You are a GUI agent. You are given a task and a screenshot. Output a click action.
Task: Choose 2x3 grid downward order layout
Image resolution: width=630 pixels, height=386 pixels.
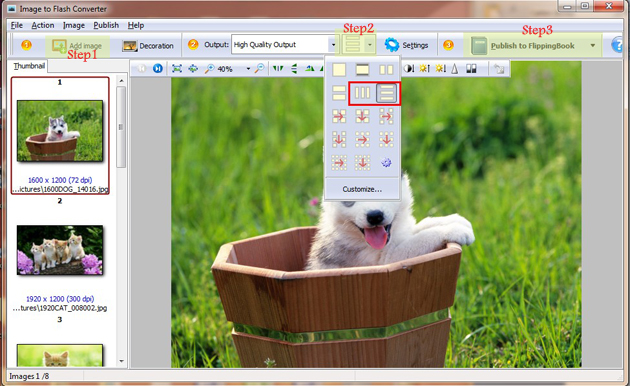(x=339, y=140)
